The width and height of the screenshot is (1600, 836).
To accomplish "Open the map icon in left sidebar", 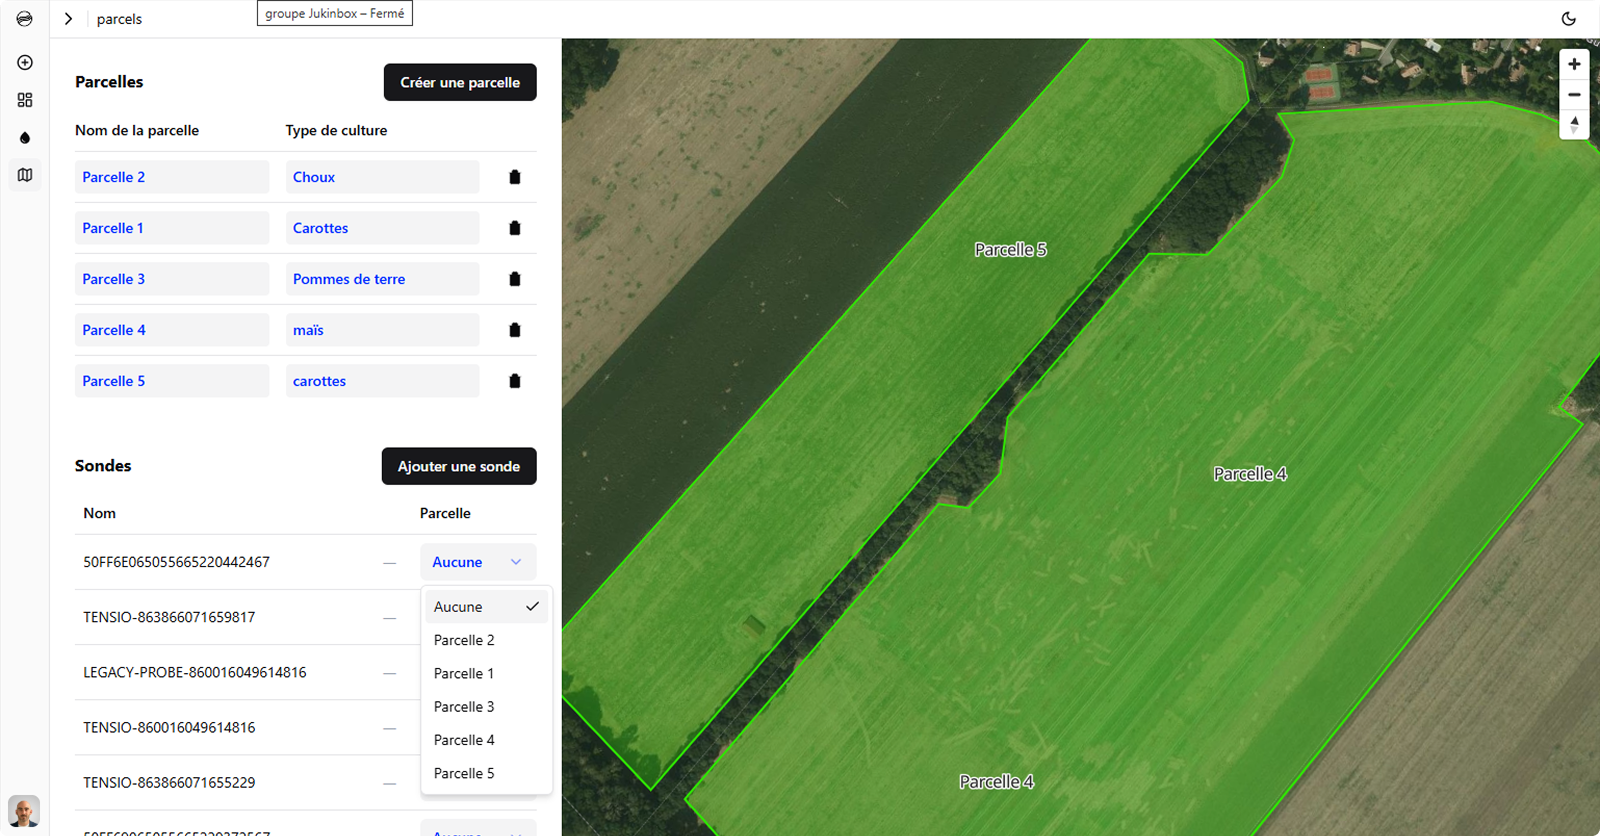I will [25, 175].
